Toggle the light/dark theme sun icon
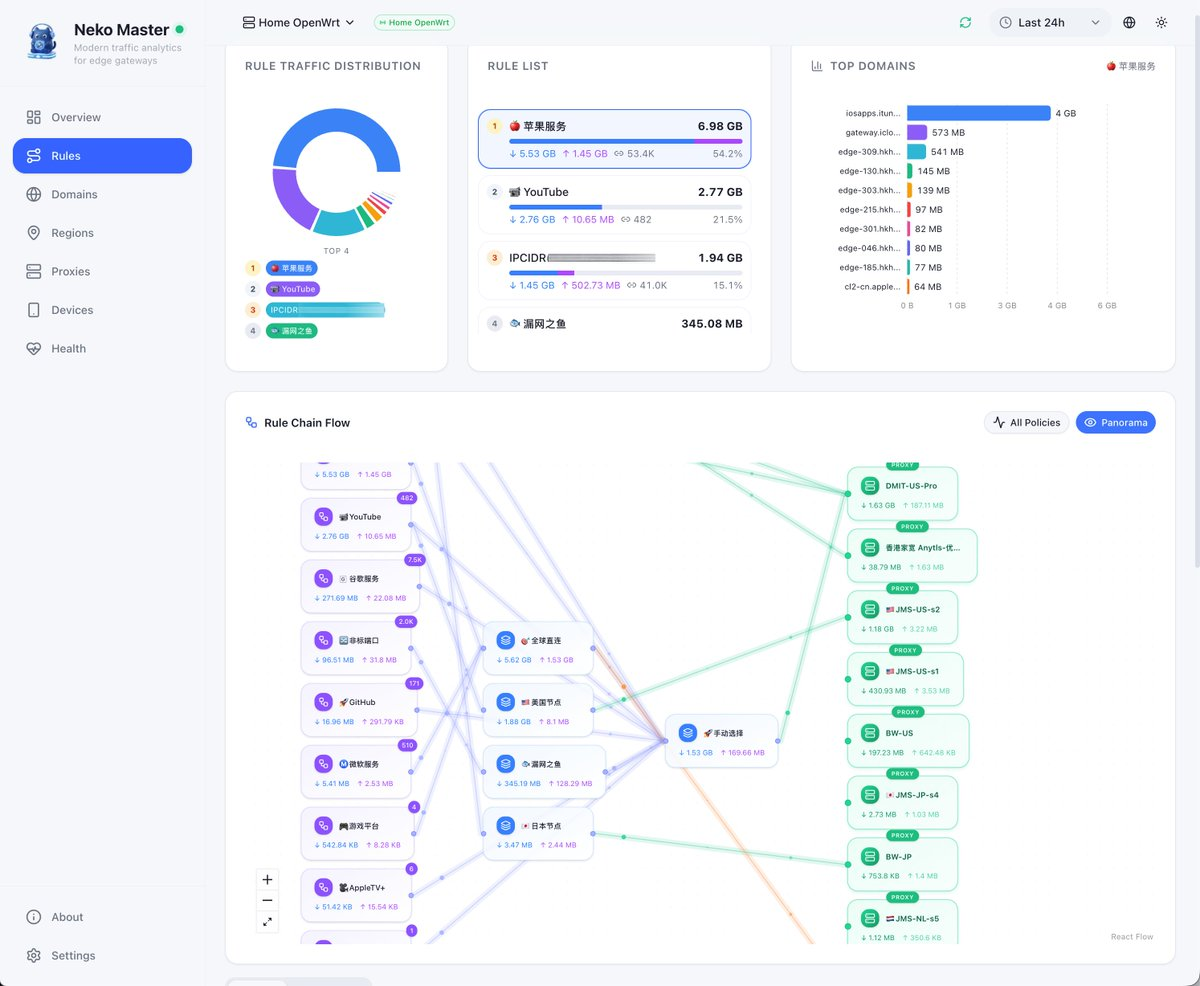Viewport: 1200px width, 986px height. tap(1161, 22)
